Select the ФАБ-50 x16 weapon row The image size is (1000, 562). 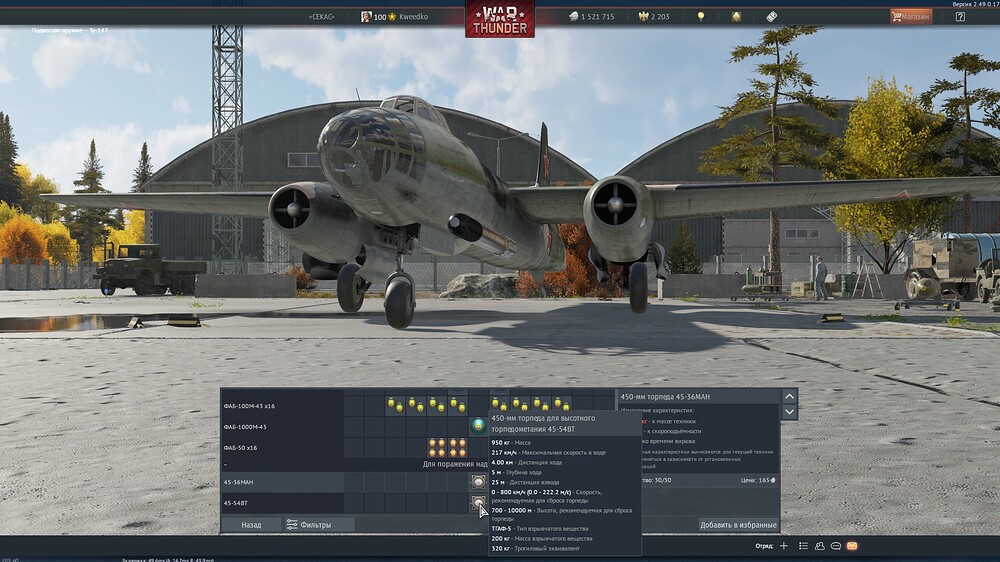click(282, 448)
